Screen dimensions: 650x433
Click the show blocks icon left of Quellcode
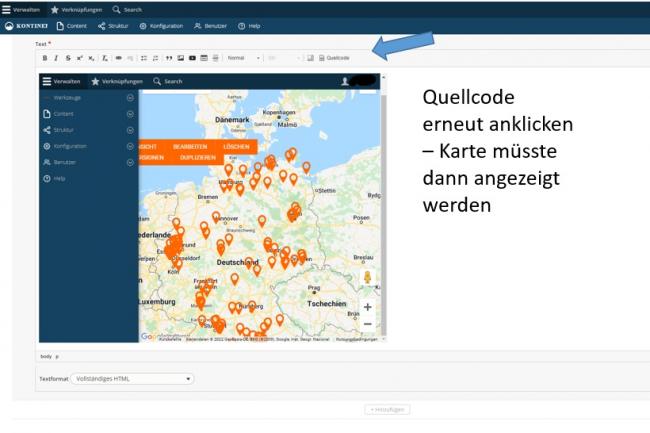pyautogui.click(x=310, y=58)
